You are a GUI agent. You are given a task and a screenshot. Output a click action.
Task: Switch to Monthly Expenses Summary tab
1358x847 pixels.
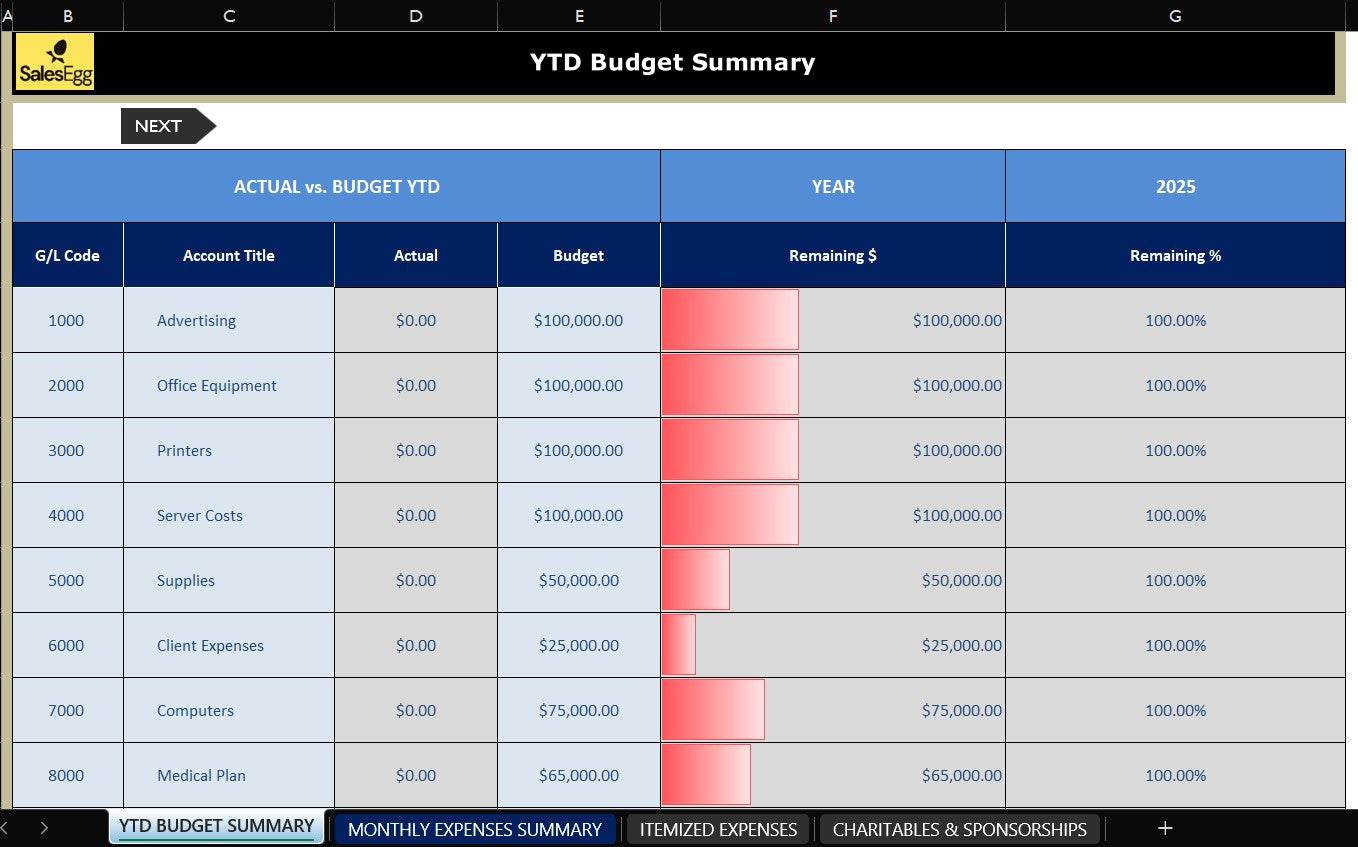(474, 829)
